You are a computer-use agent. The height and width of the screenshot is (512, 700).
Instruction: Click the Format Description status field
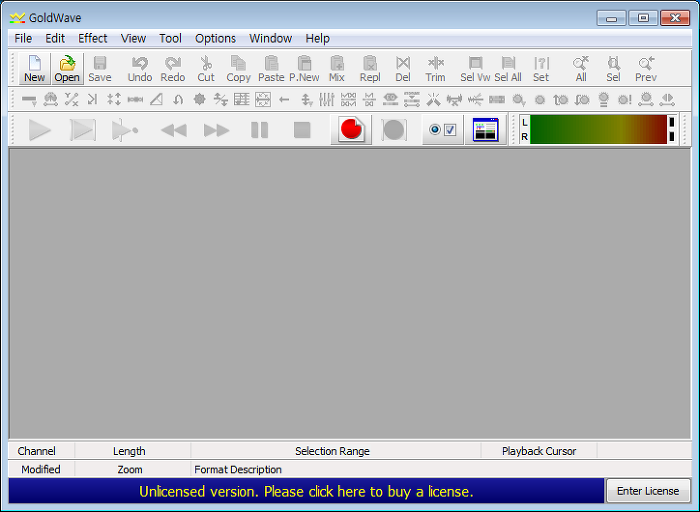441,469
